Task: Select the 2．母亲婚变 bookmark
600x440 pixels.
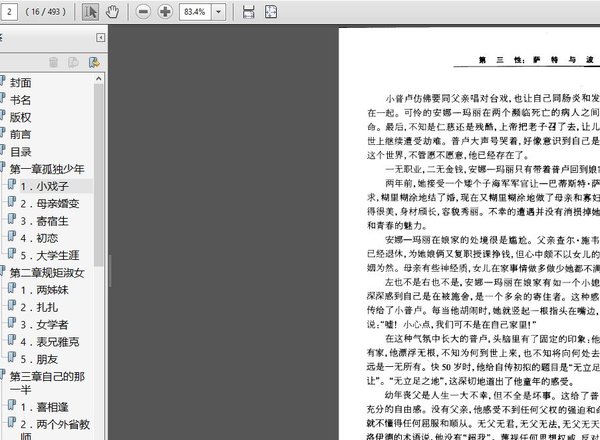Action: click(50, 204)
